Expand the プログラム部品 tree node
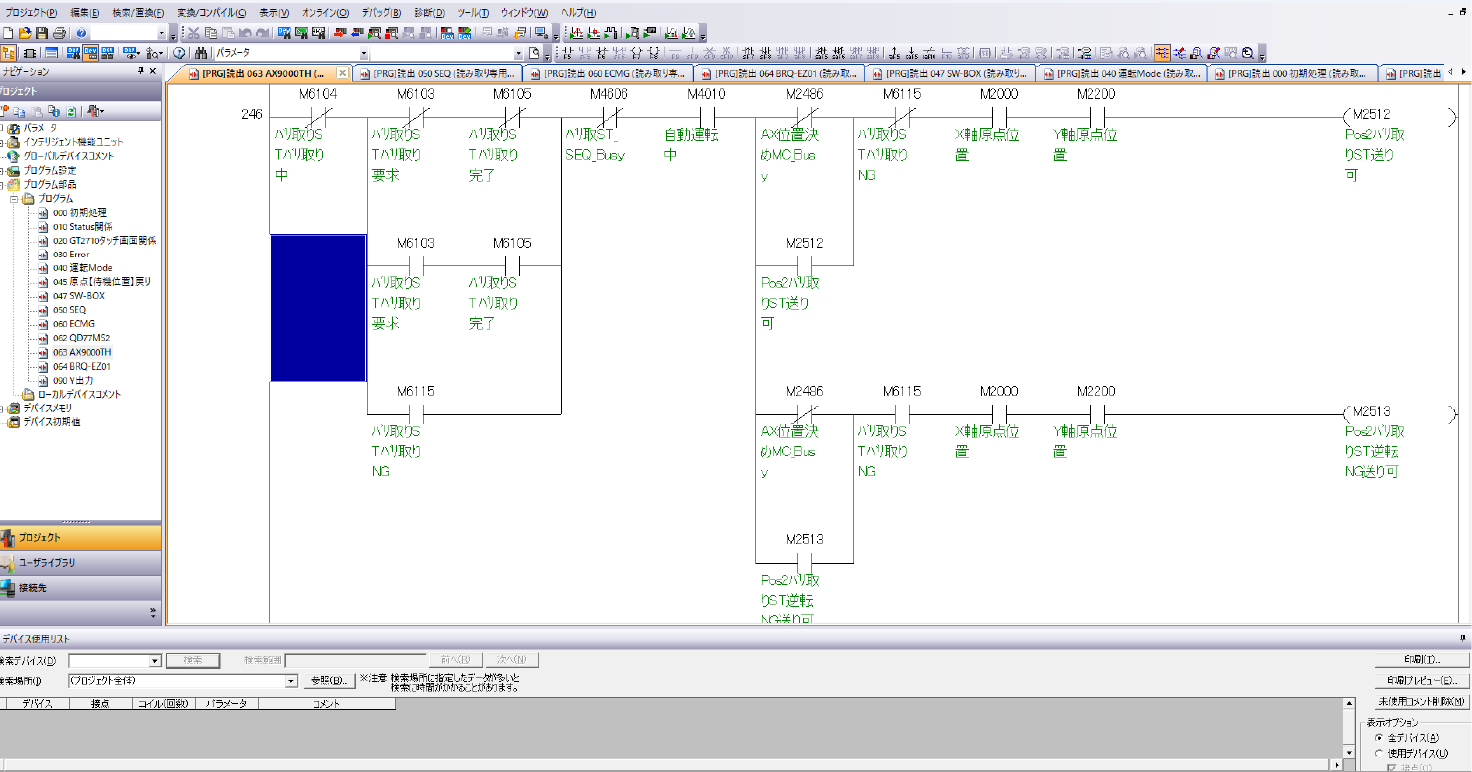The height and width of the screenshot is (772, 1472). [4, 184]
